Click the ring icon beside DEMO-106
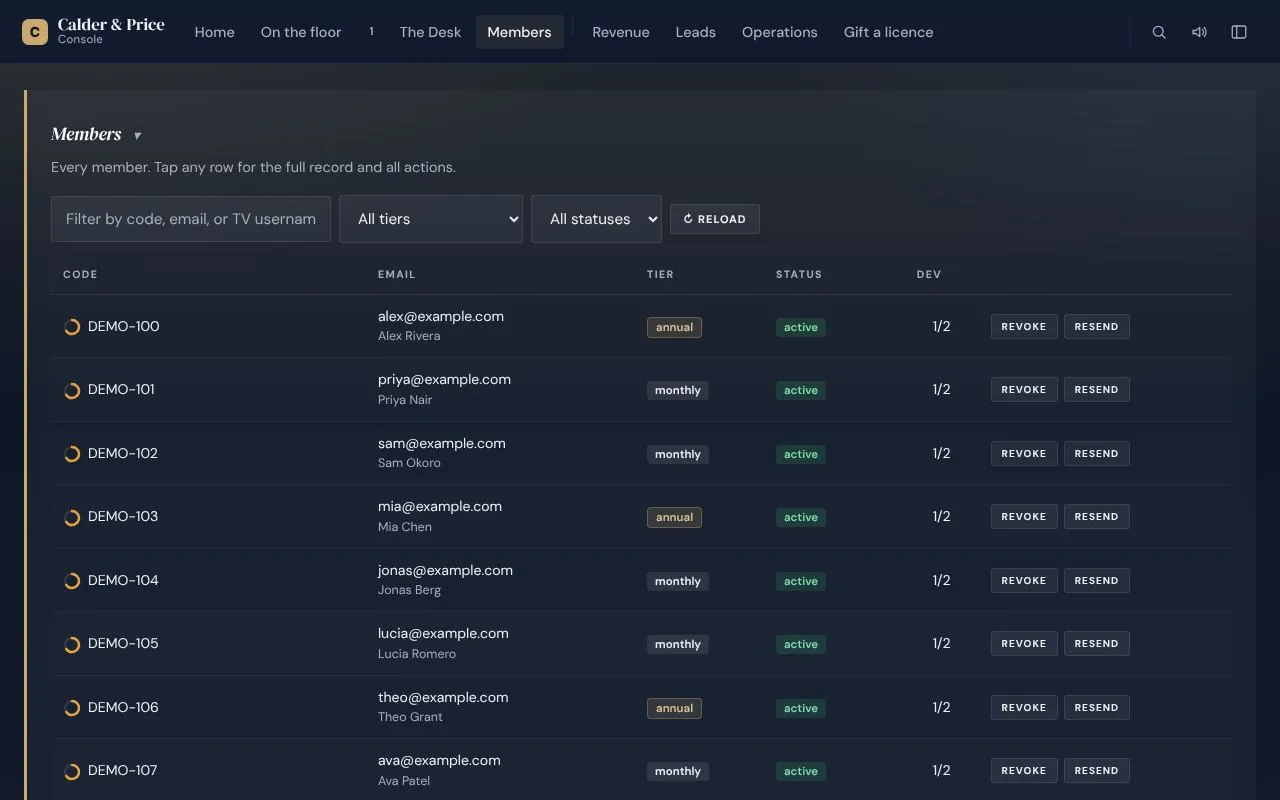This screenshot has width=1280, height=800. tap(72, 708)
